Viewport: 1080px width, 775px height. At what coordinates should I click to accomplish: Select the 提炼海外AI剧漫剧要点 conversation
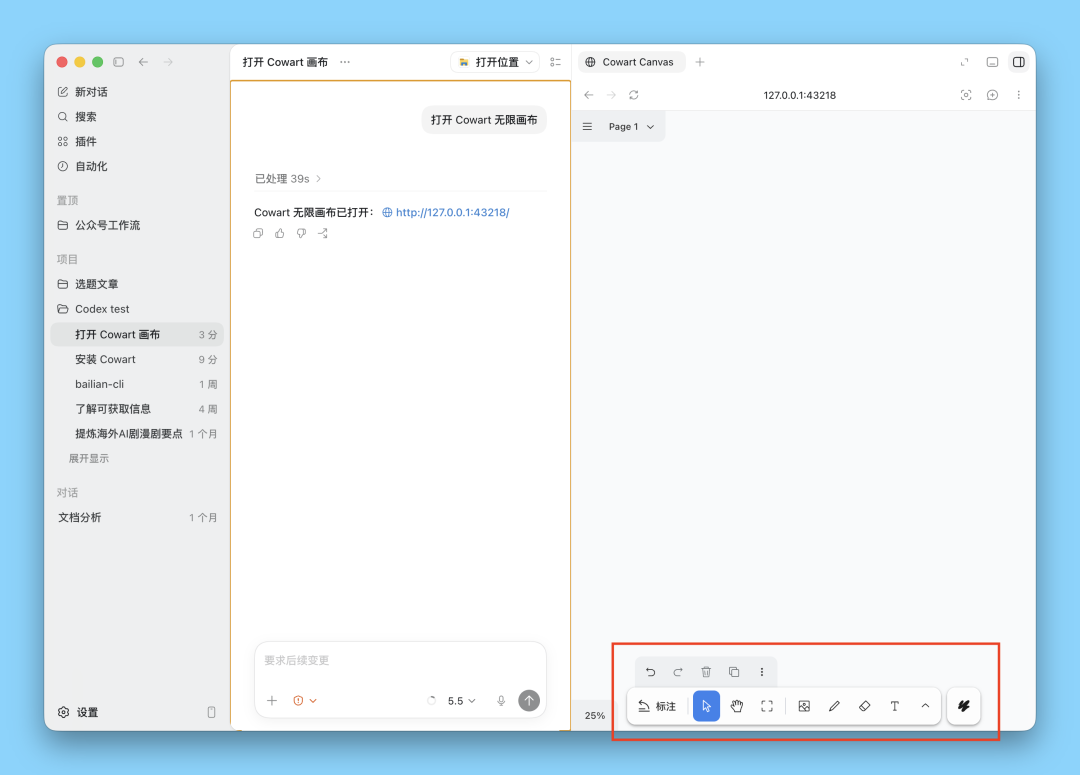pyautogui.click(x=137, y=433)
